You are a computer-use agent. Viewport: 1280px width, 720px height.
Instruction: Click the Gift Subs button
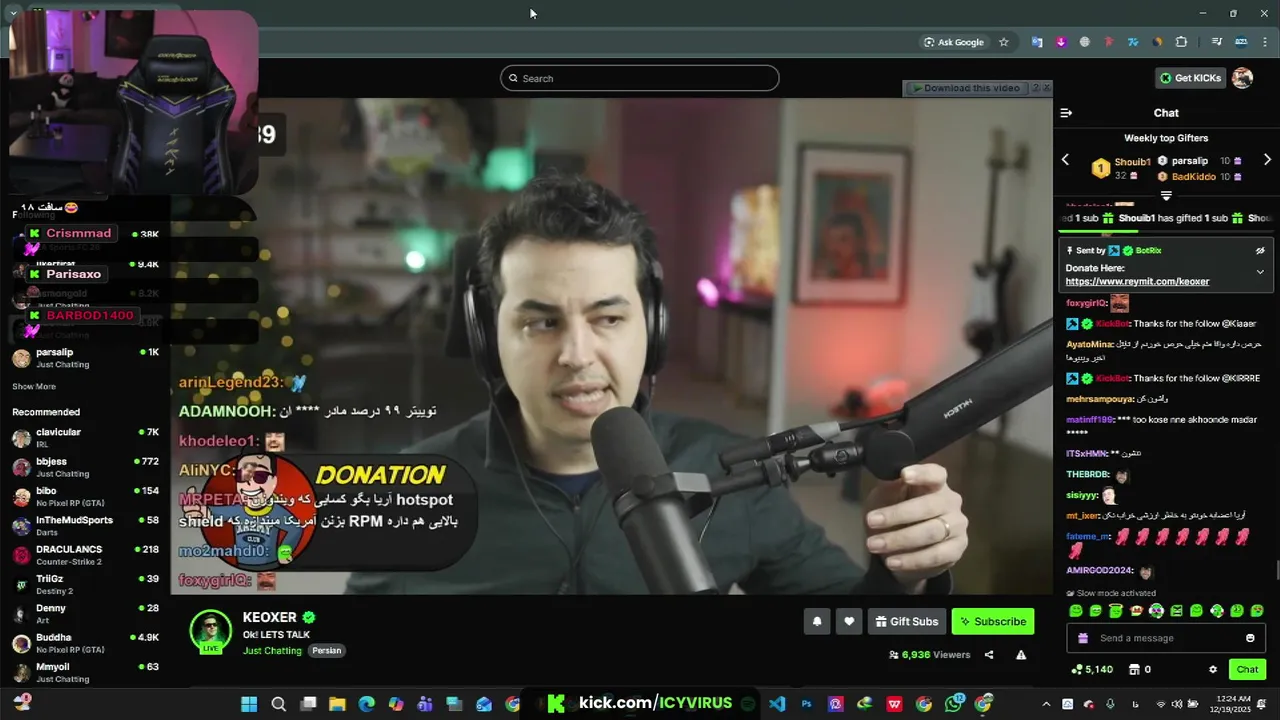point(907,621)
